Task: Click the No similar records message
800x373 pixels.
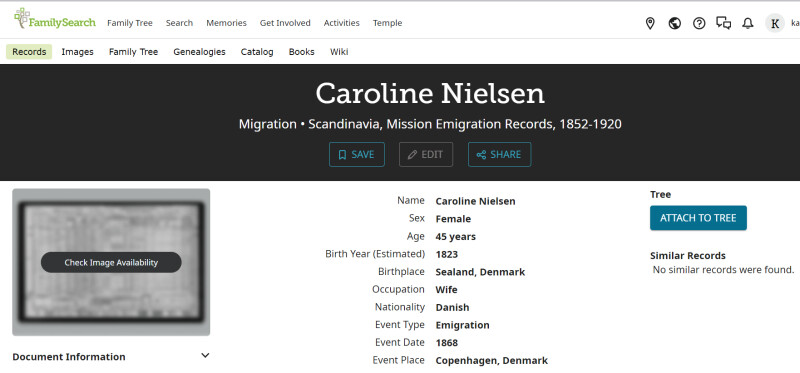Action: pyautogui.click(x=723, y=270)
